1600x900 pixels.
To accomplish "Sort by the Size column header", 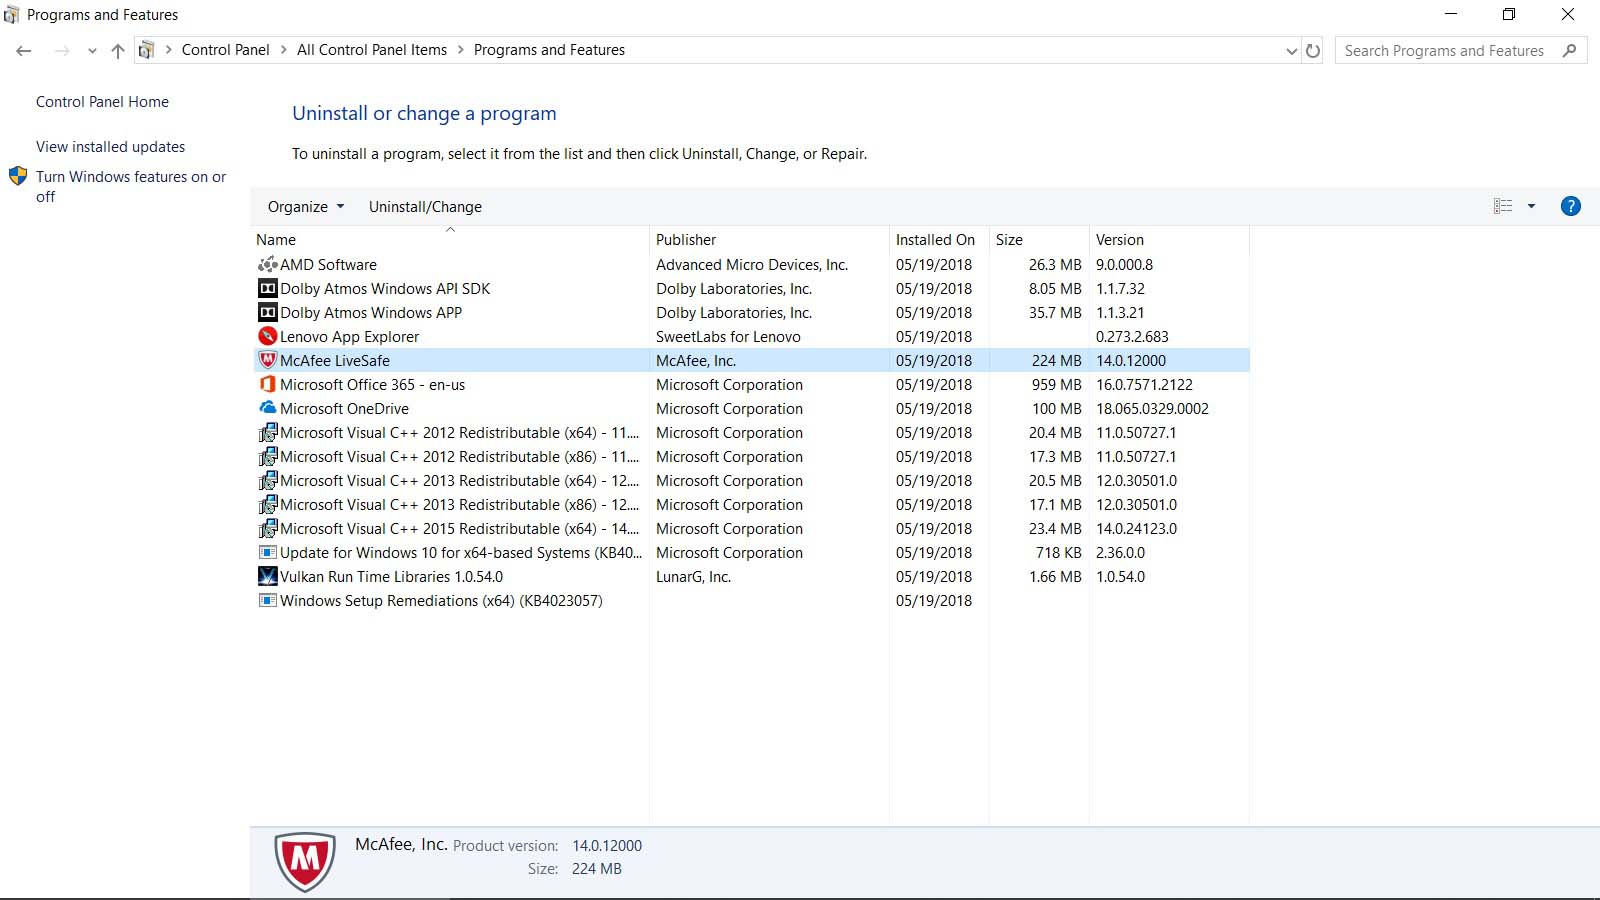I will (1039, 240).
